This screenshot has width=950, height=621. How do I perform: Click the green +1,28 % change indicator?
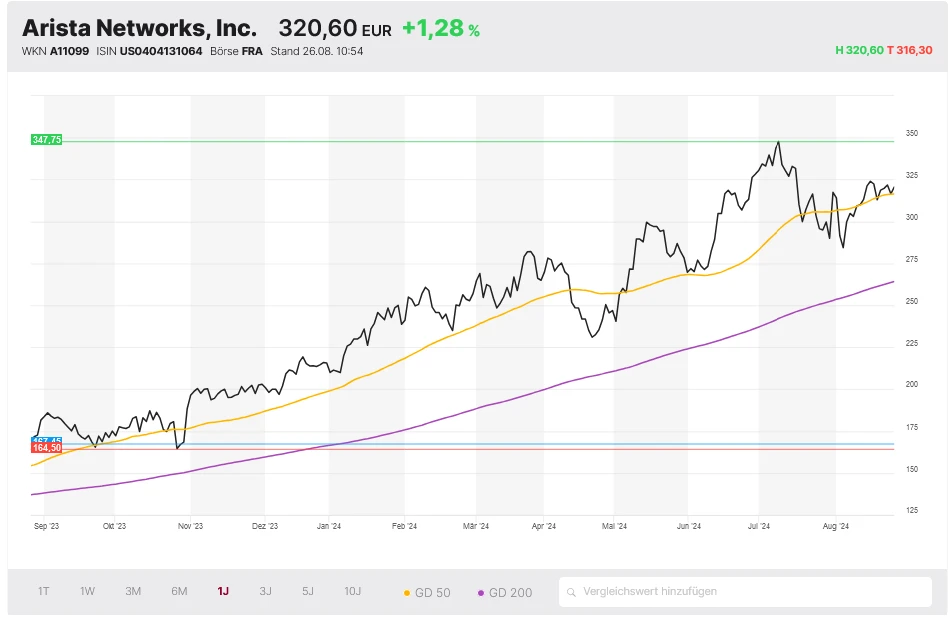(442, 28)
